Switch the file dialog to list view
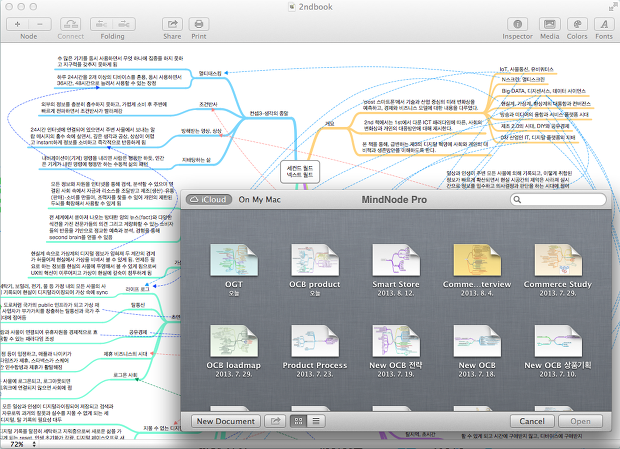This screenshot has width=620, height=449. pyautogui.click(x=317, y=421)
